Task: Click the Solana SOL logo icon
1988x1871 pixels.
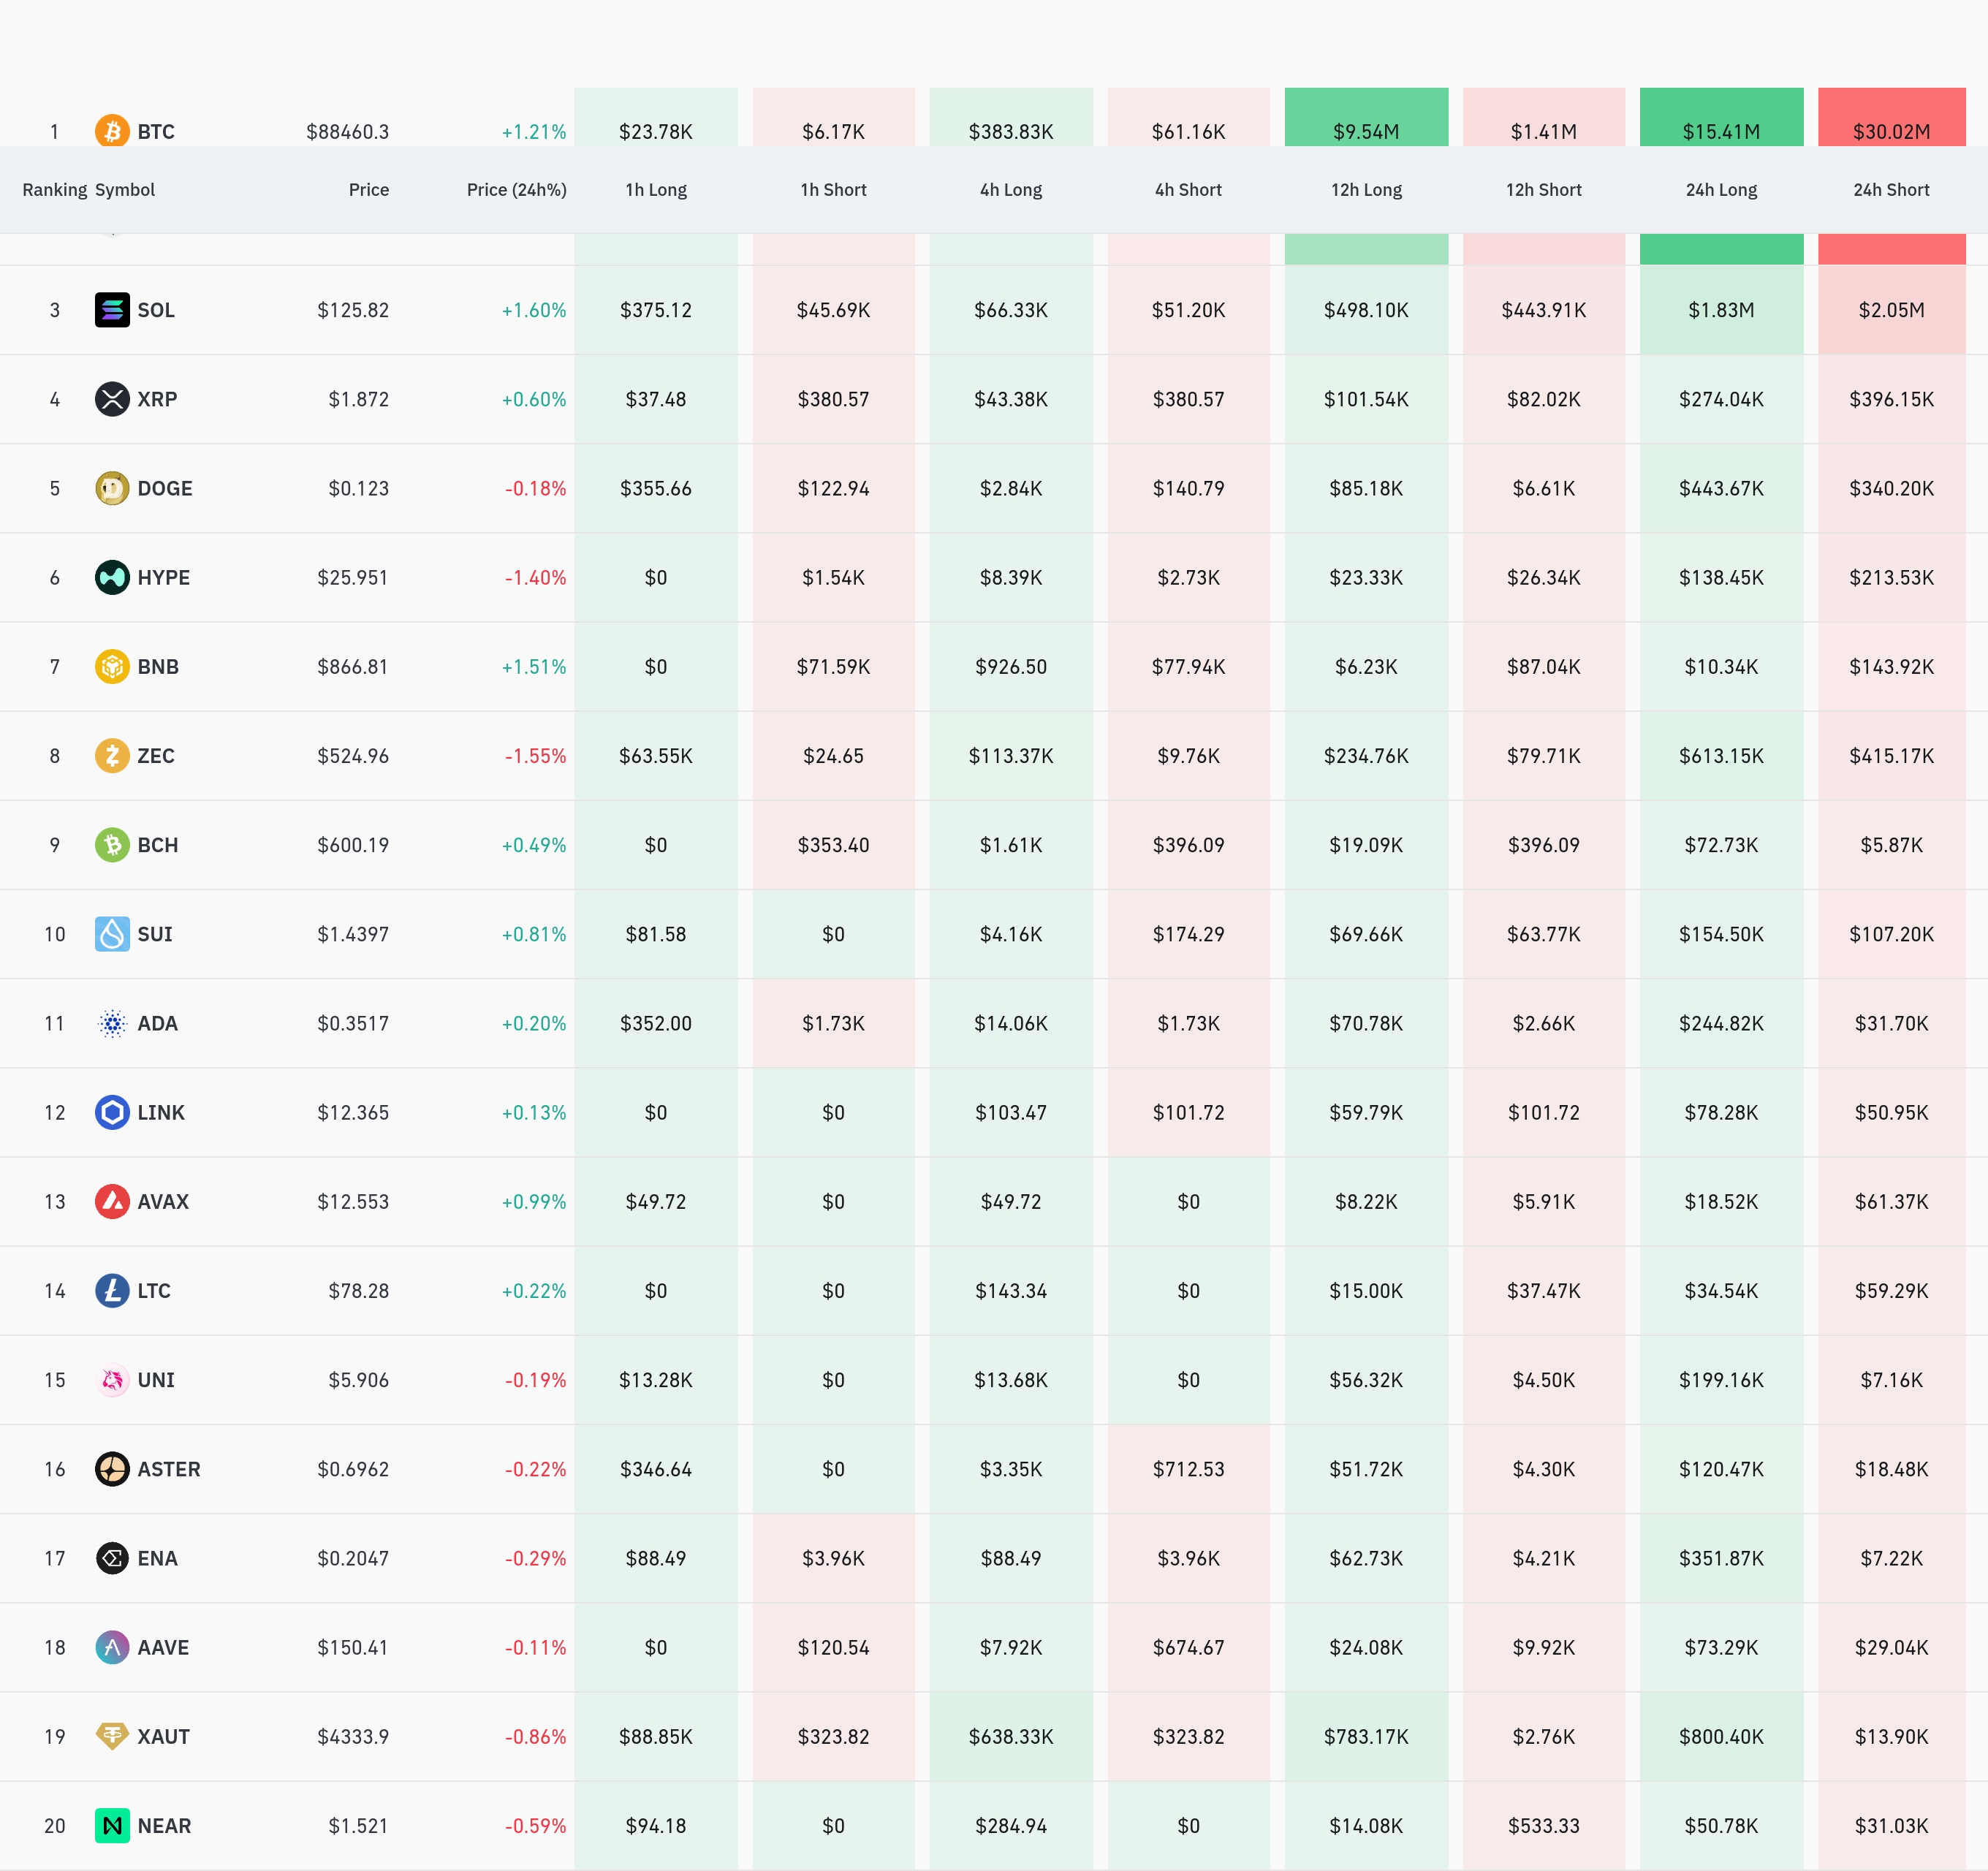Action: pos(112,310)
